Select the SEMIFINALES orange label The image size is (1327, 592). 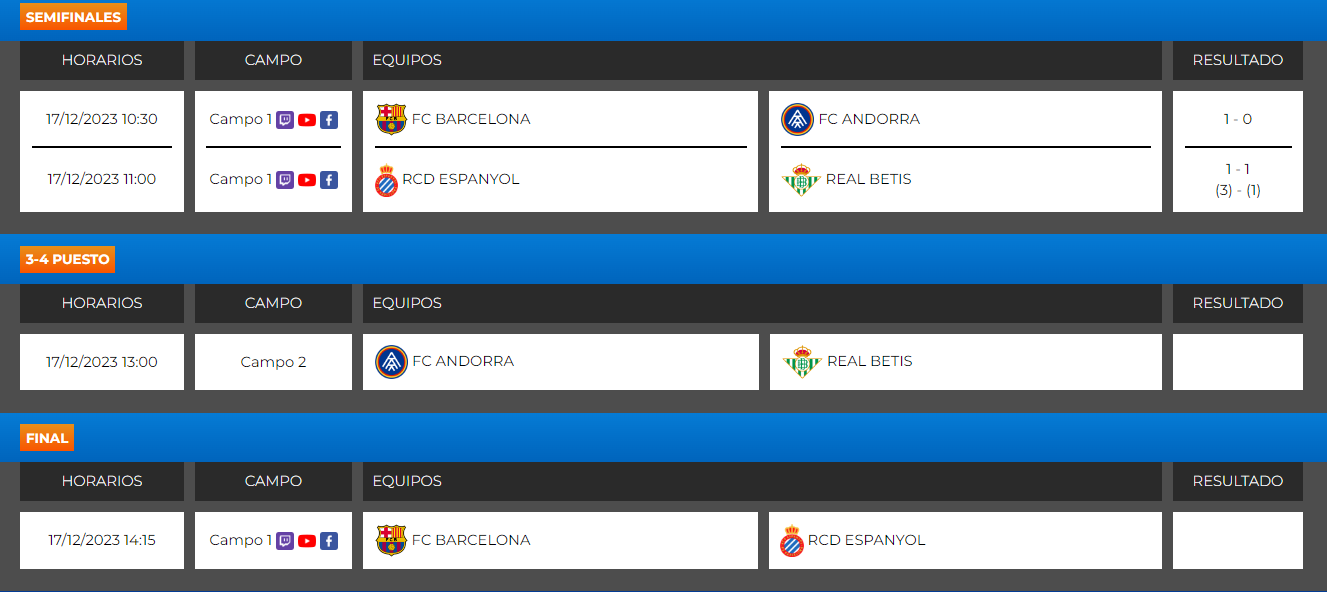click(73, 17)
